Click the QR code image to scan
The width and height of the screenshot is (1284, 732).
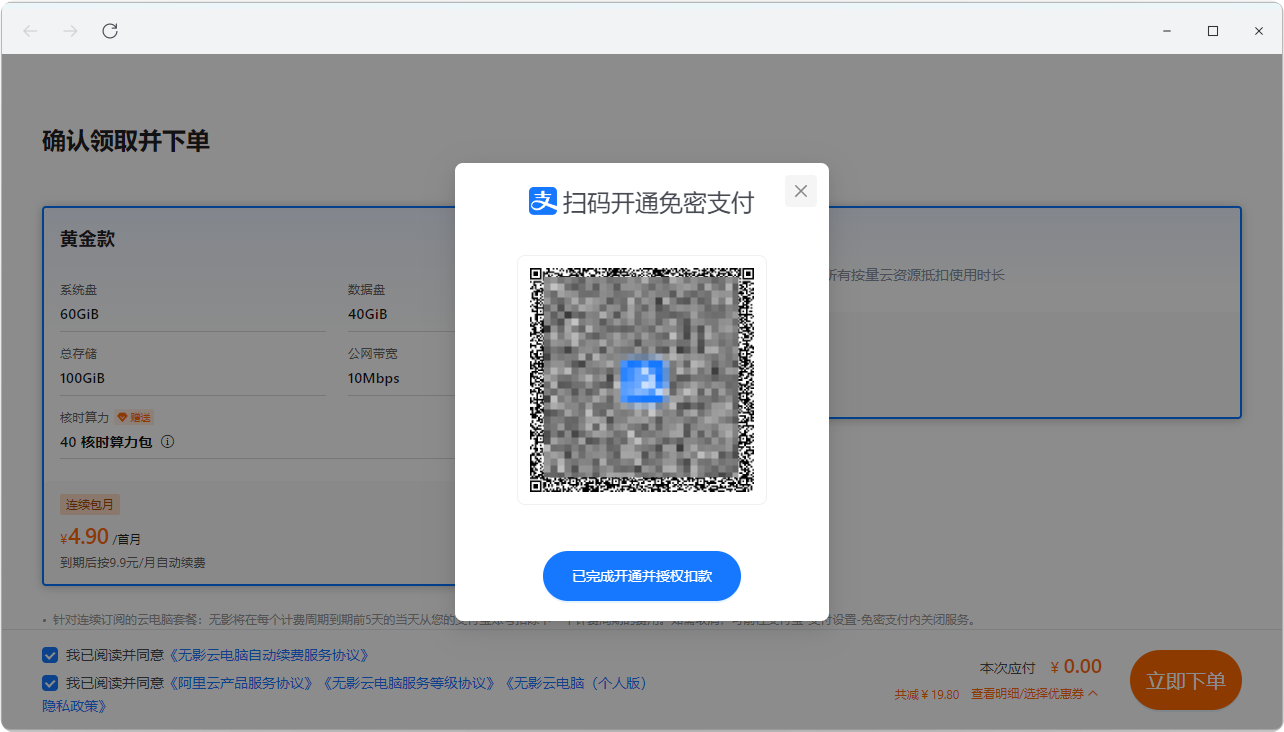pos(641,379)
